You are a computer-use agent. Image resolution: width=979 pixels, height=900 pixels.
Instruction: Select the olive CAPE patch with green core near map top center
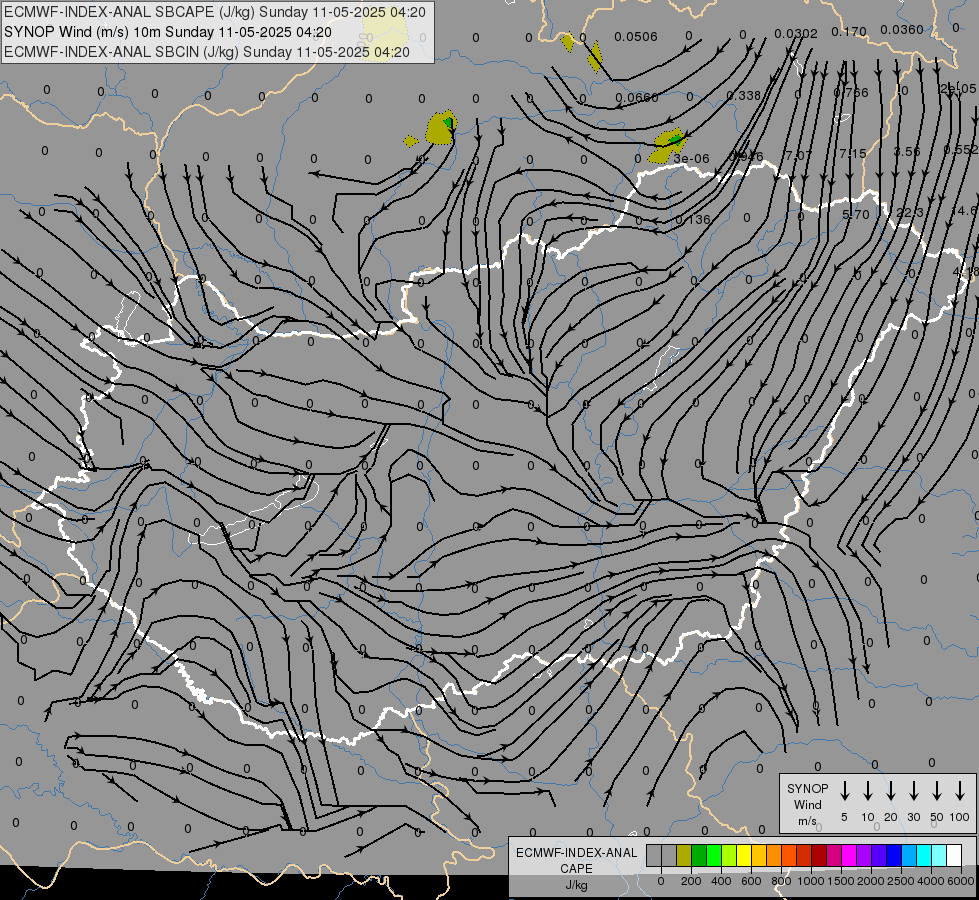441,127
